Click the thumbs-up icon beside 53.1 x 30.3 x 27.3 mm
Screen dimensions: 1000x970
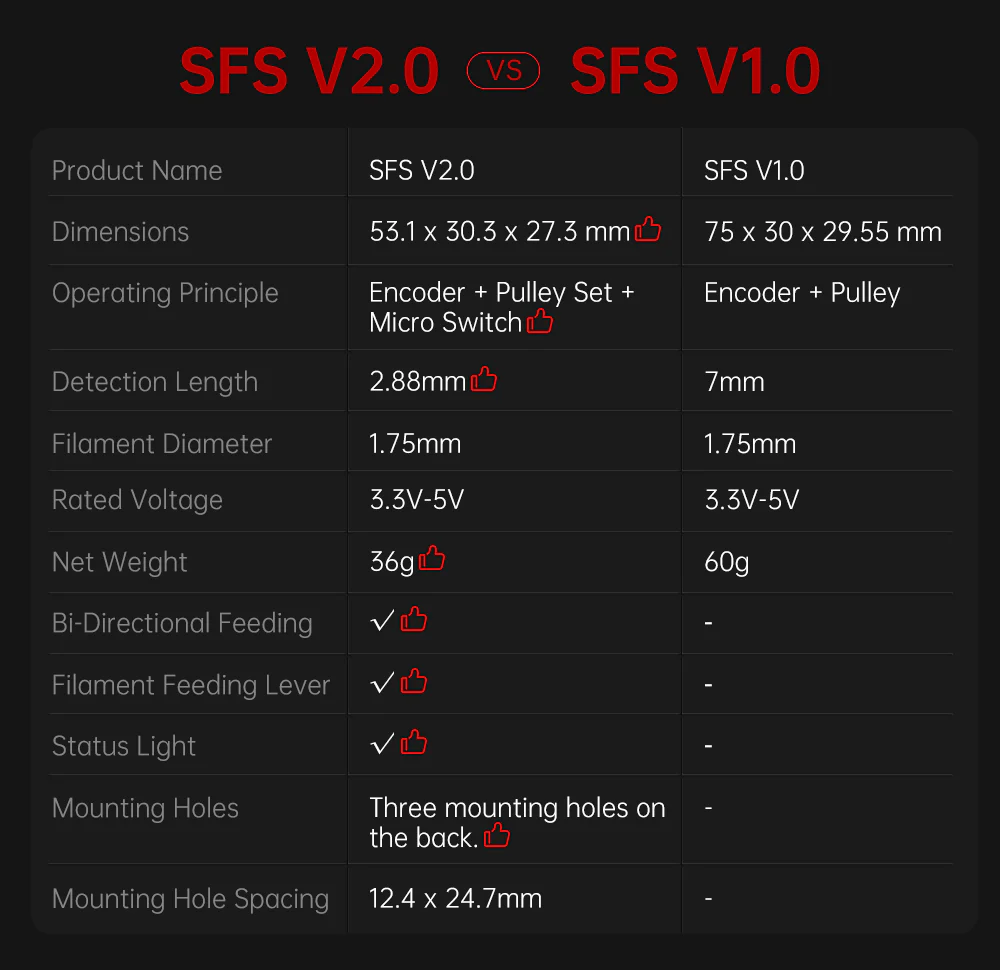coord(648,230)
